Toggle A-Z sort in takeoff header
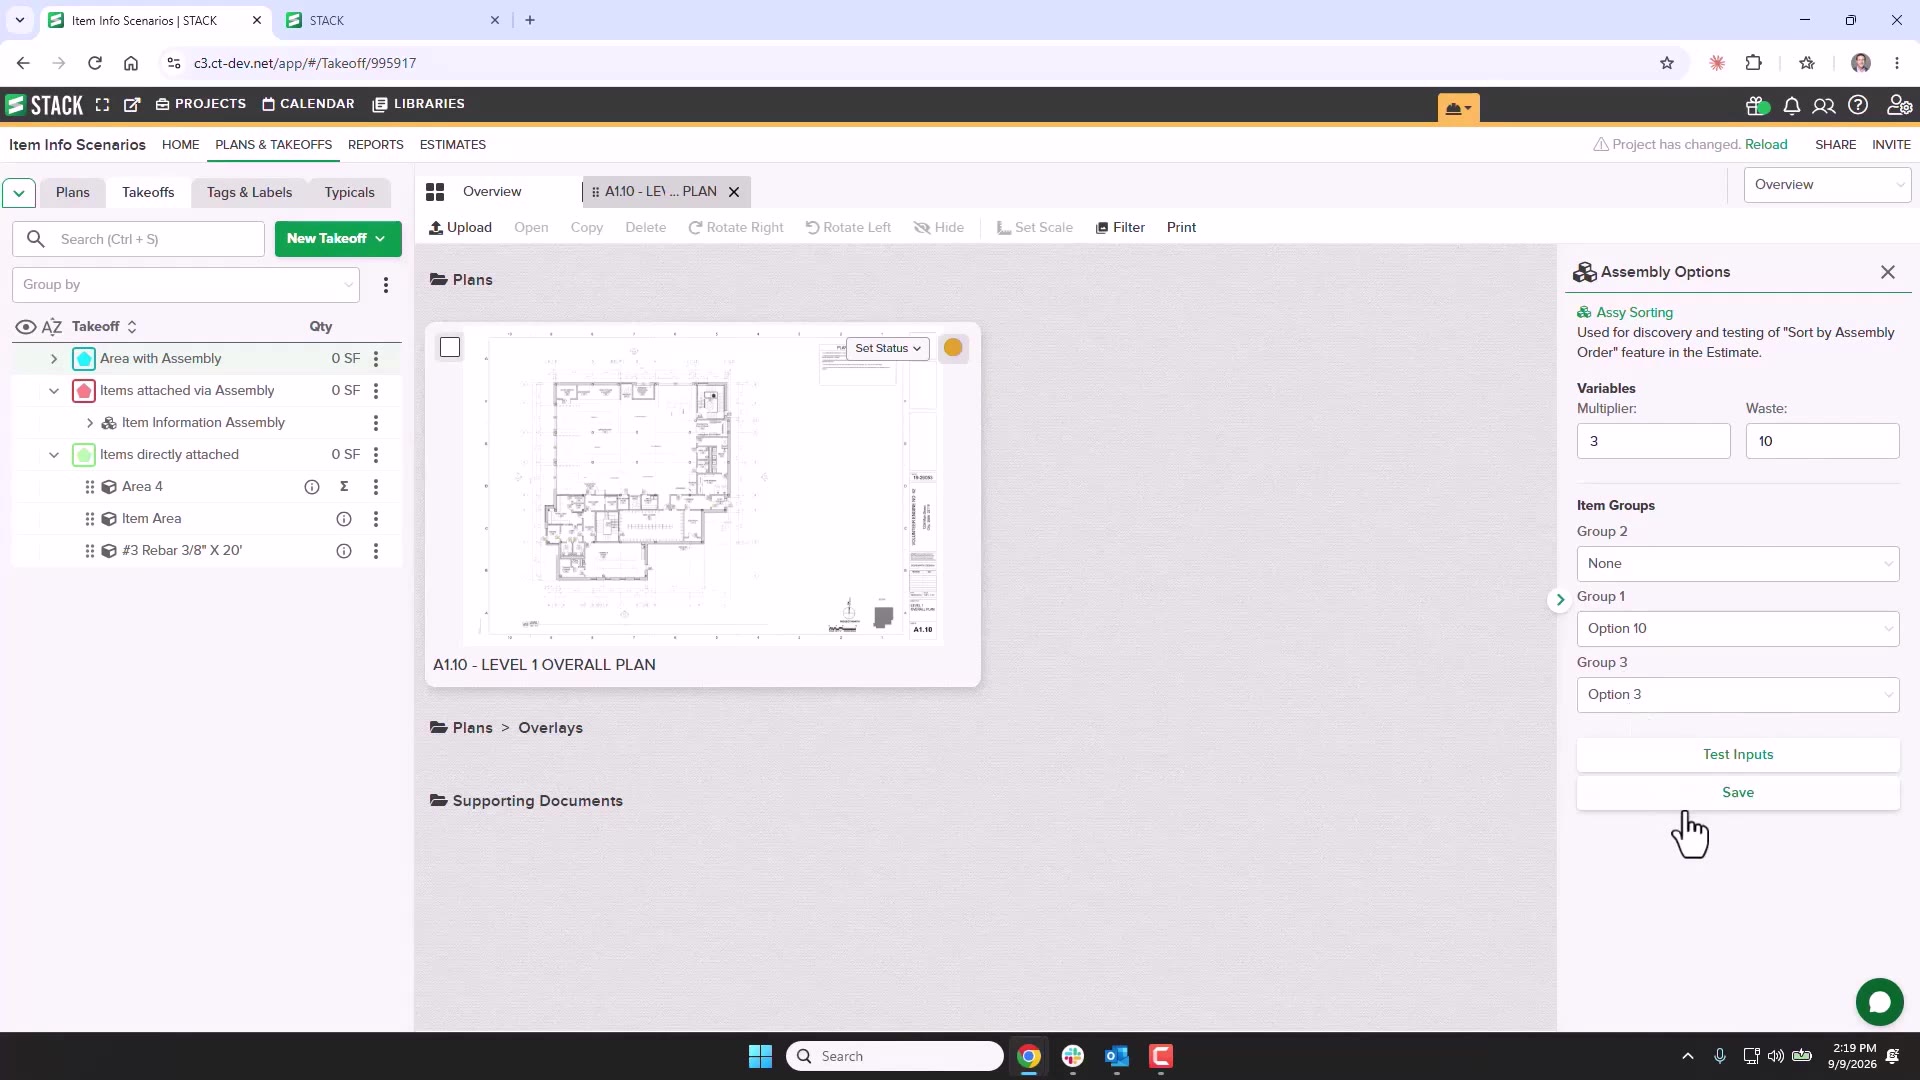 52,327
